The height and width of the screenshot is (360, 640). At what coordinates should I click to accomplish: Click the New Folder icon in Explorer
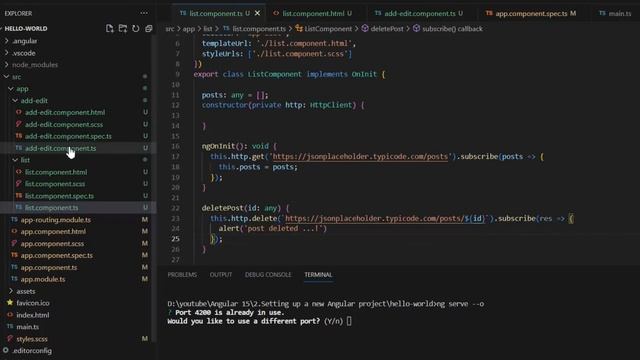click(x=122, y=28)
